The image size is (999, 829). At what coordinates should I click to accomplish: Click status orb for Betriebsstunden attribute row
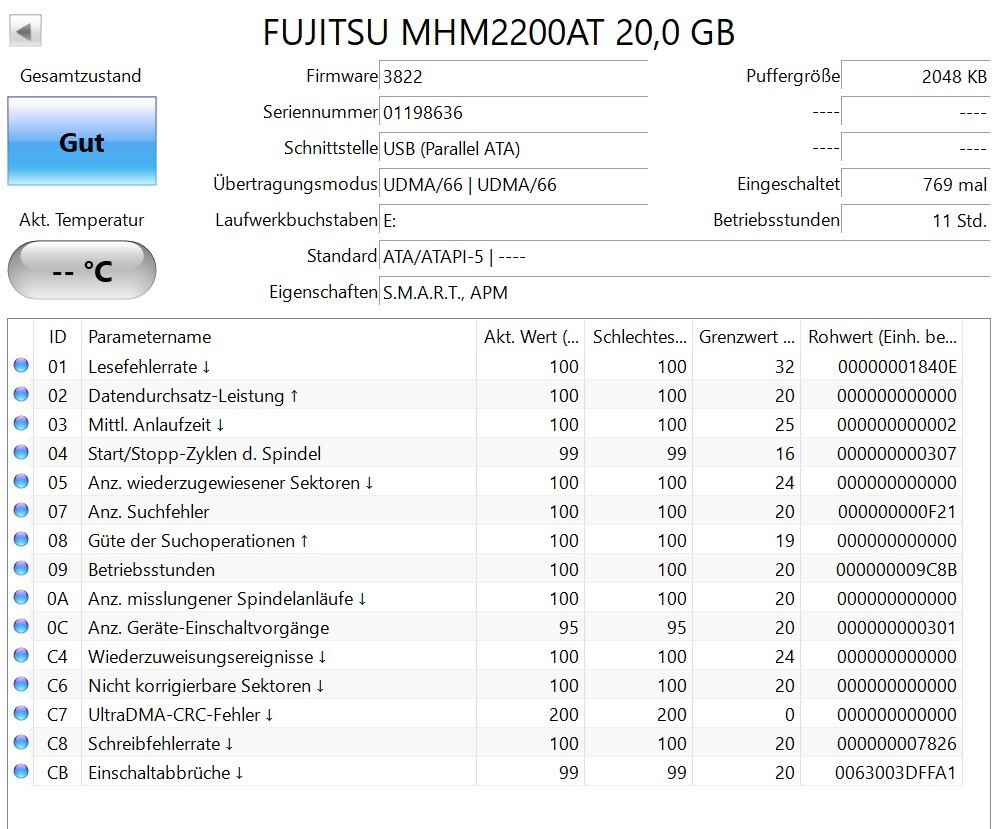[21, 568]
